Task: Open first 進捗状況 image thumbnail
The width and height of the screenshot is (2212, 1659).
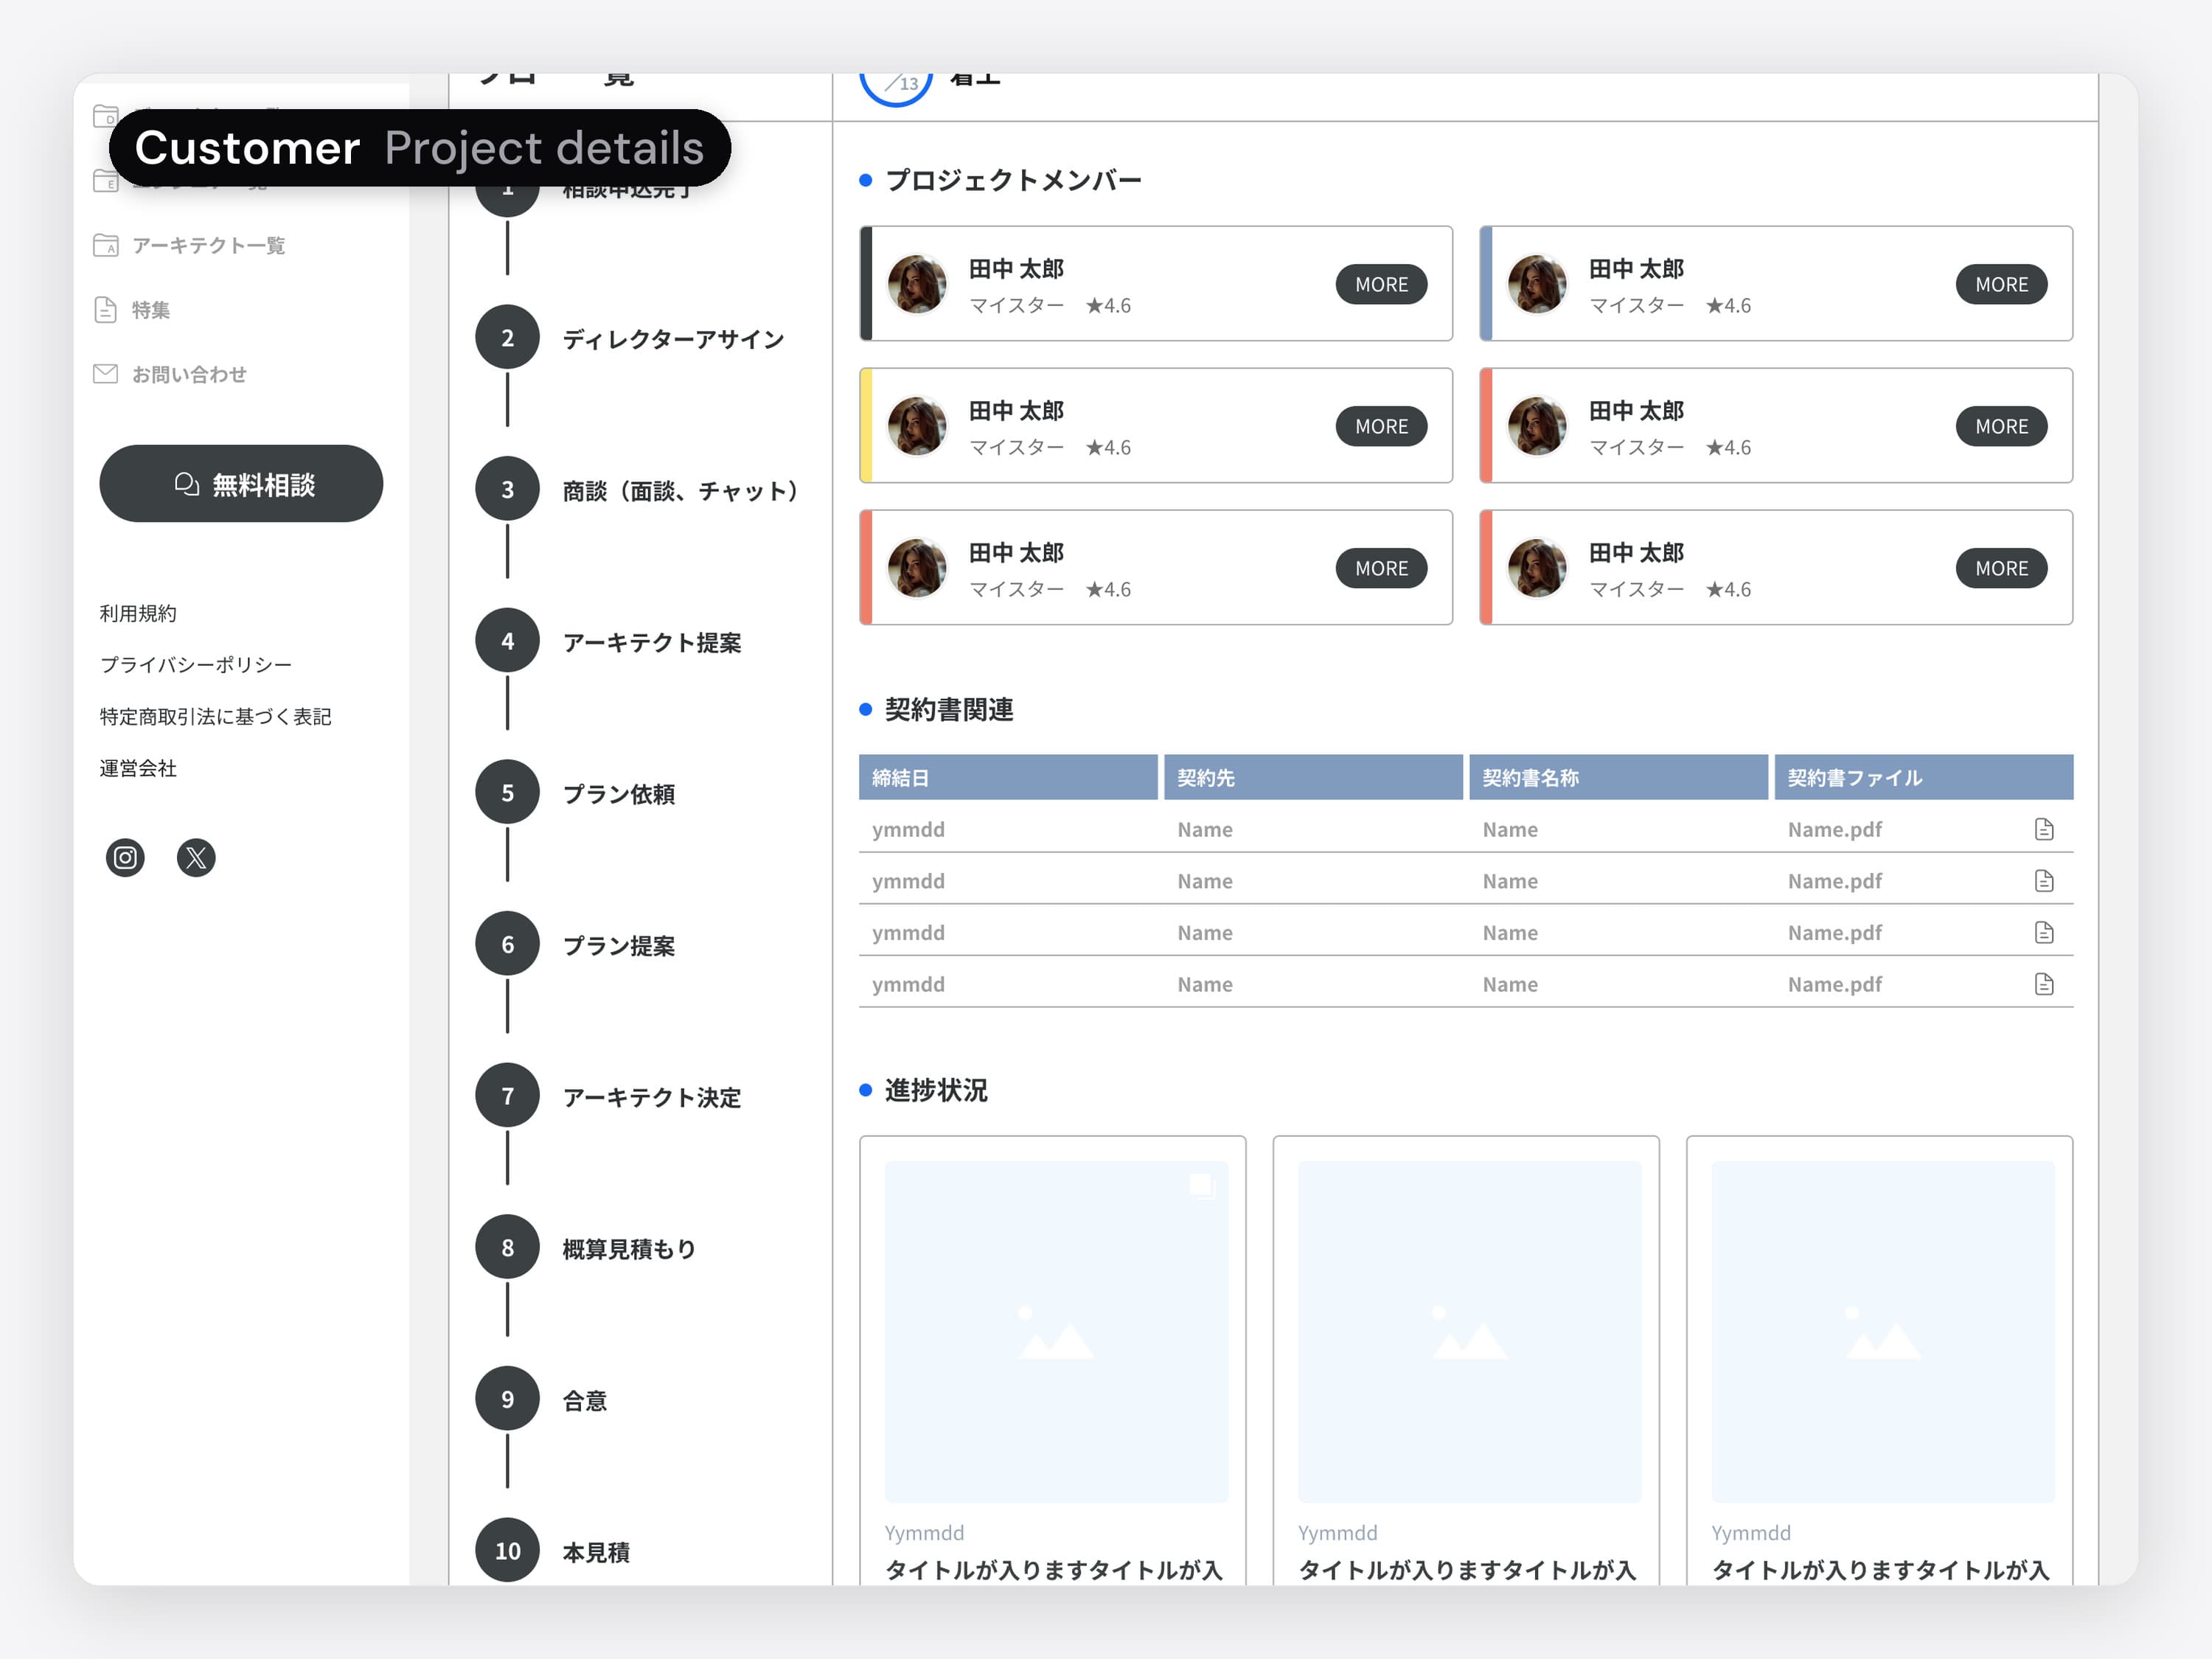Action: (x=1056, y=1331)
